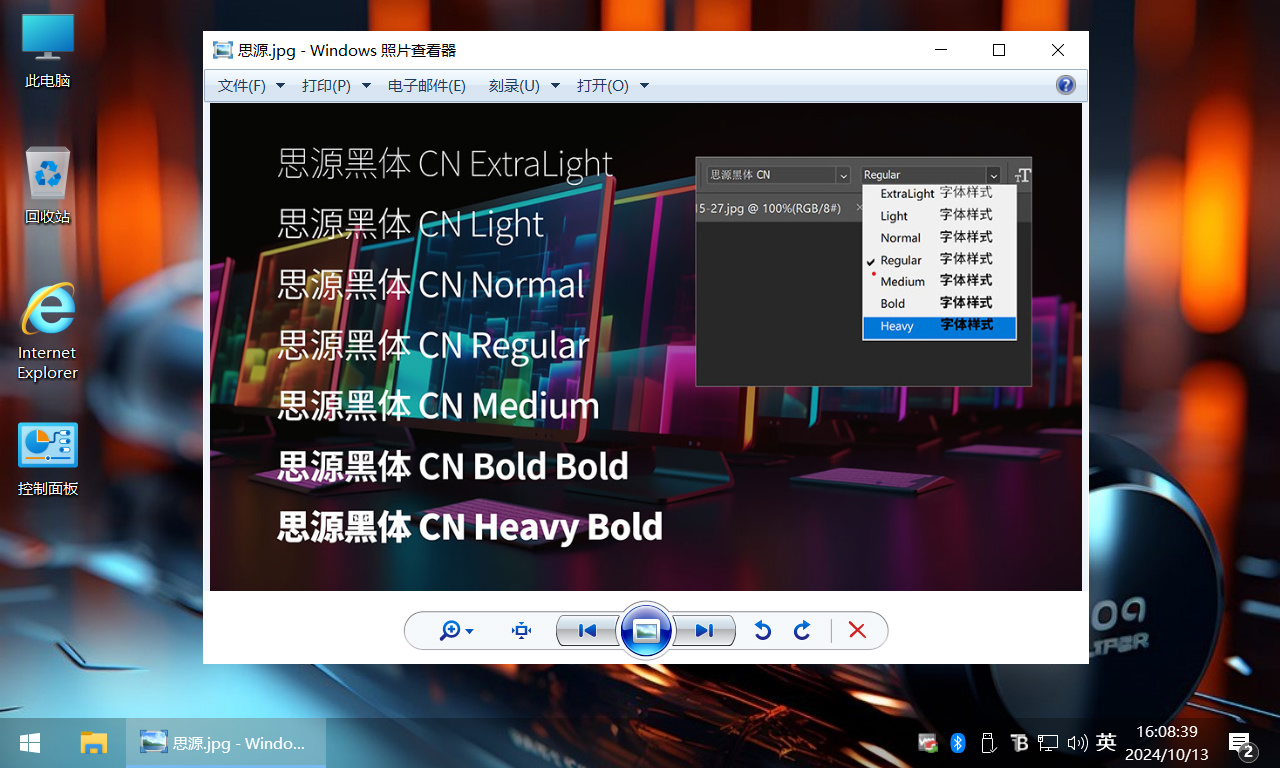Click the Bluetooth tray icon
The width and height of the screenshot is (1280, 768).
[x=957, y=743]
